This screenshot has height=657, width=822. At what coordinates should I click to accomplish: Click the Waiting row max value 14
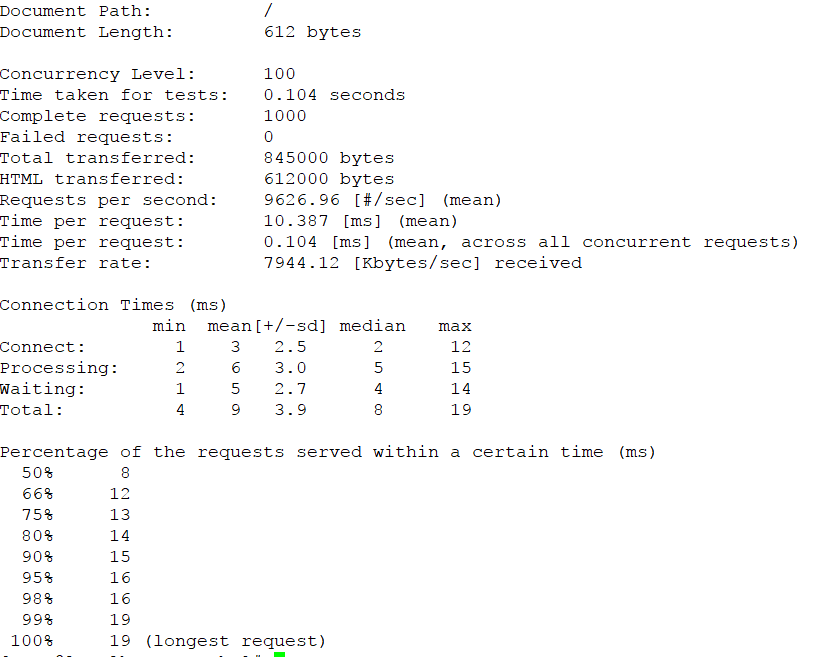point(461,389)
